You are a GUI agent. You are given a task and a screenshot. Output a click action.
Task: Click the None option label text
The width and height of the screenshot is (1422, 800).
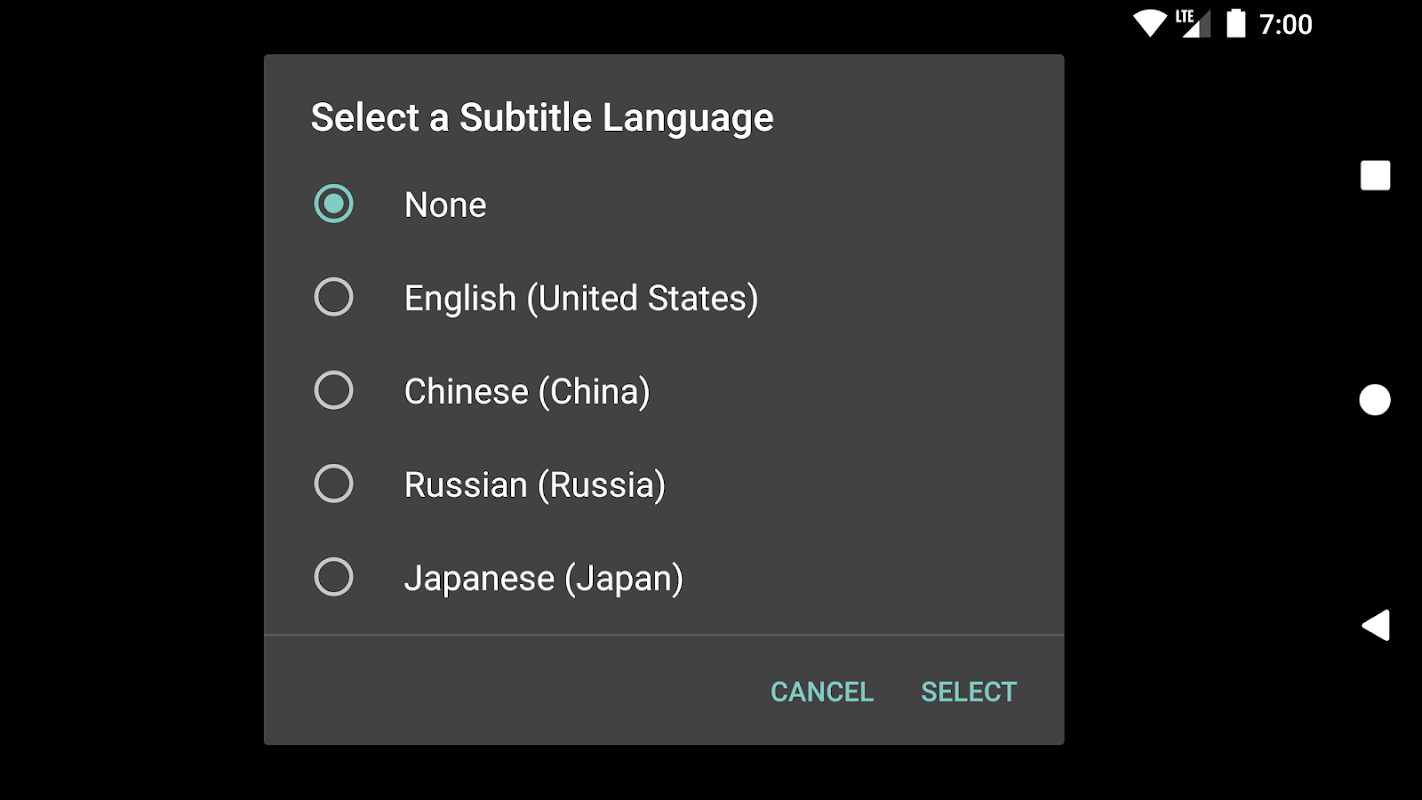click(x=445, y=205)
